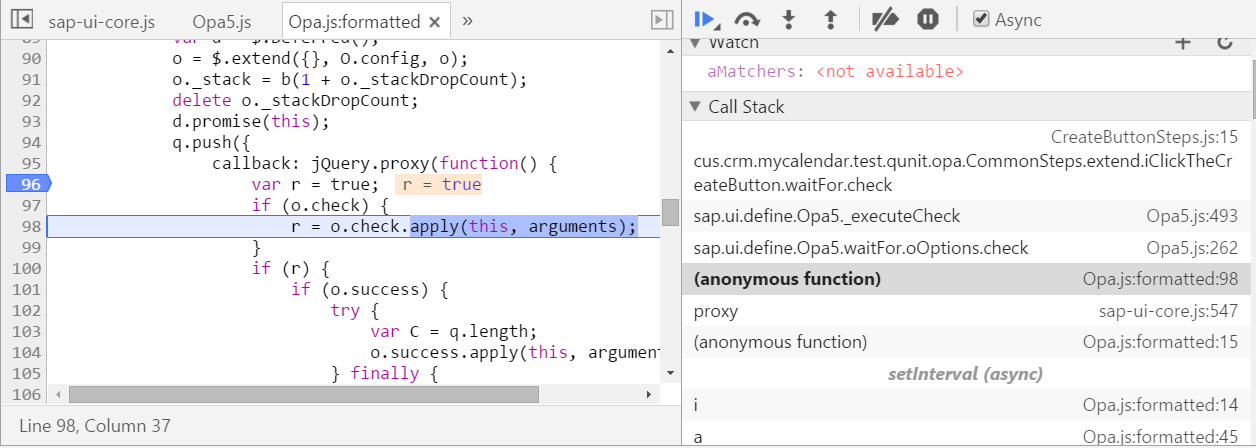Screen dimensions: 1256x448
Task: Click scroll-left arrow of code editor
Action: point(57,394)
